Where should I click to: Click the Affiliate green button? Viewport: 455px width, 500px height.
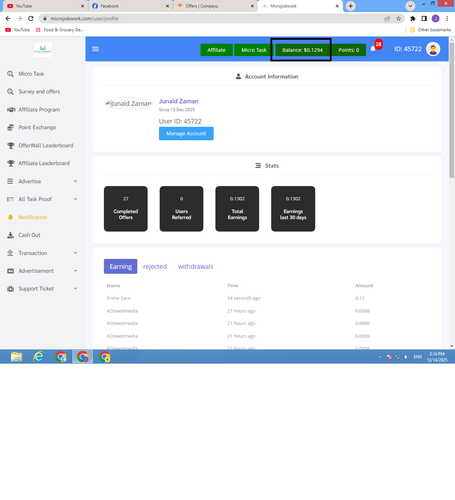(x=216, y=50)
